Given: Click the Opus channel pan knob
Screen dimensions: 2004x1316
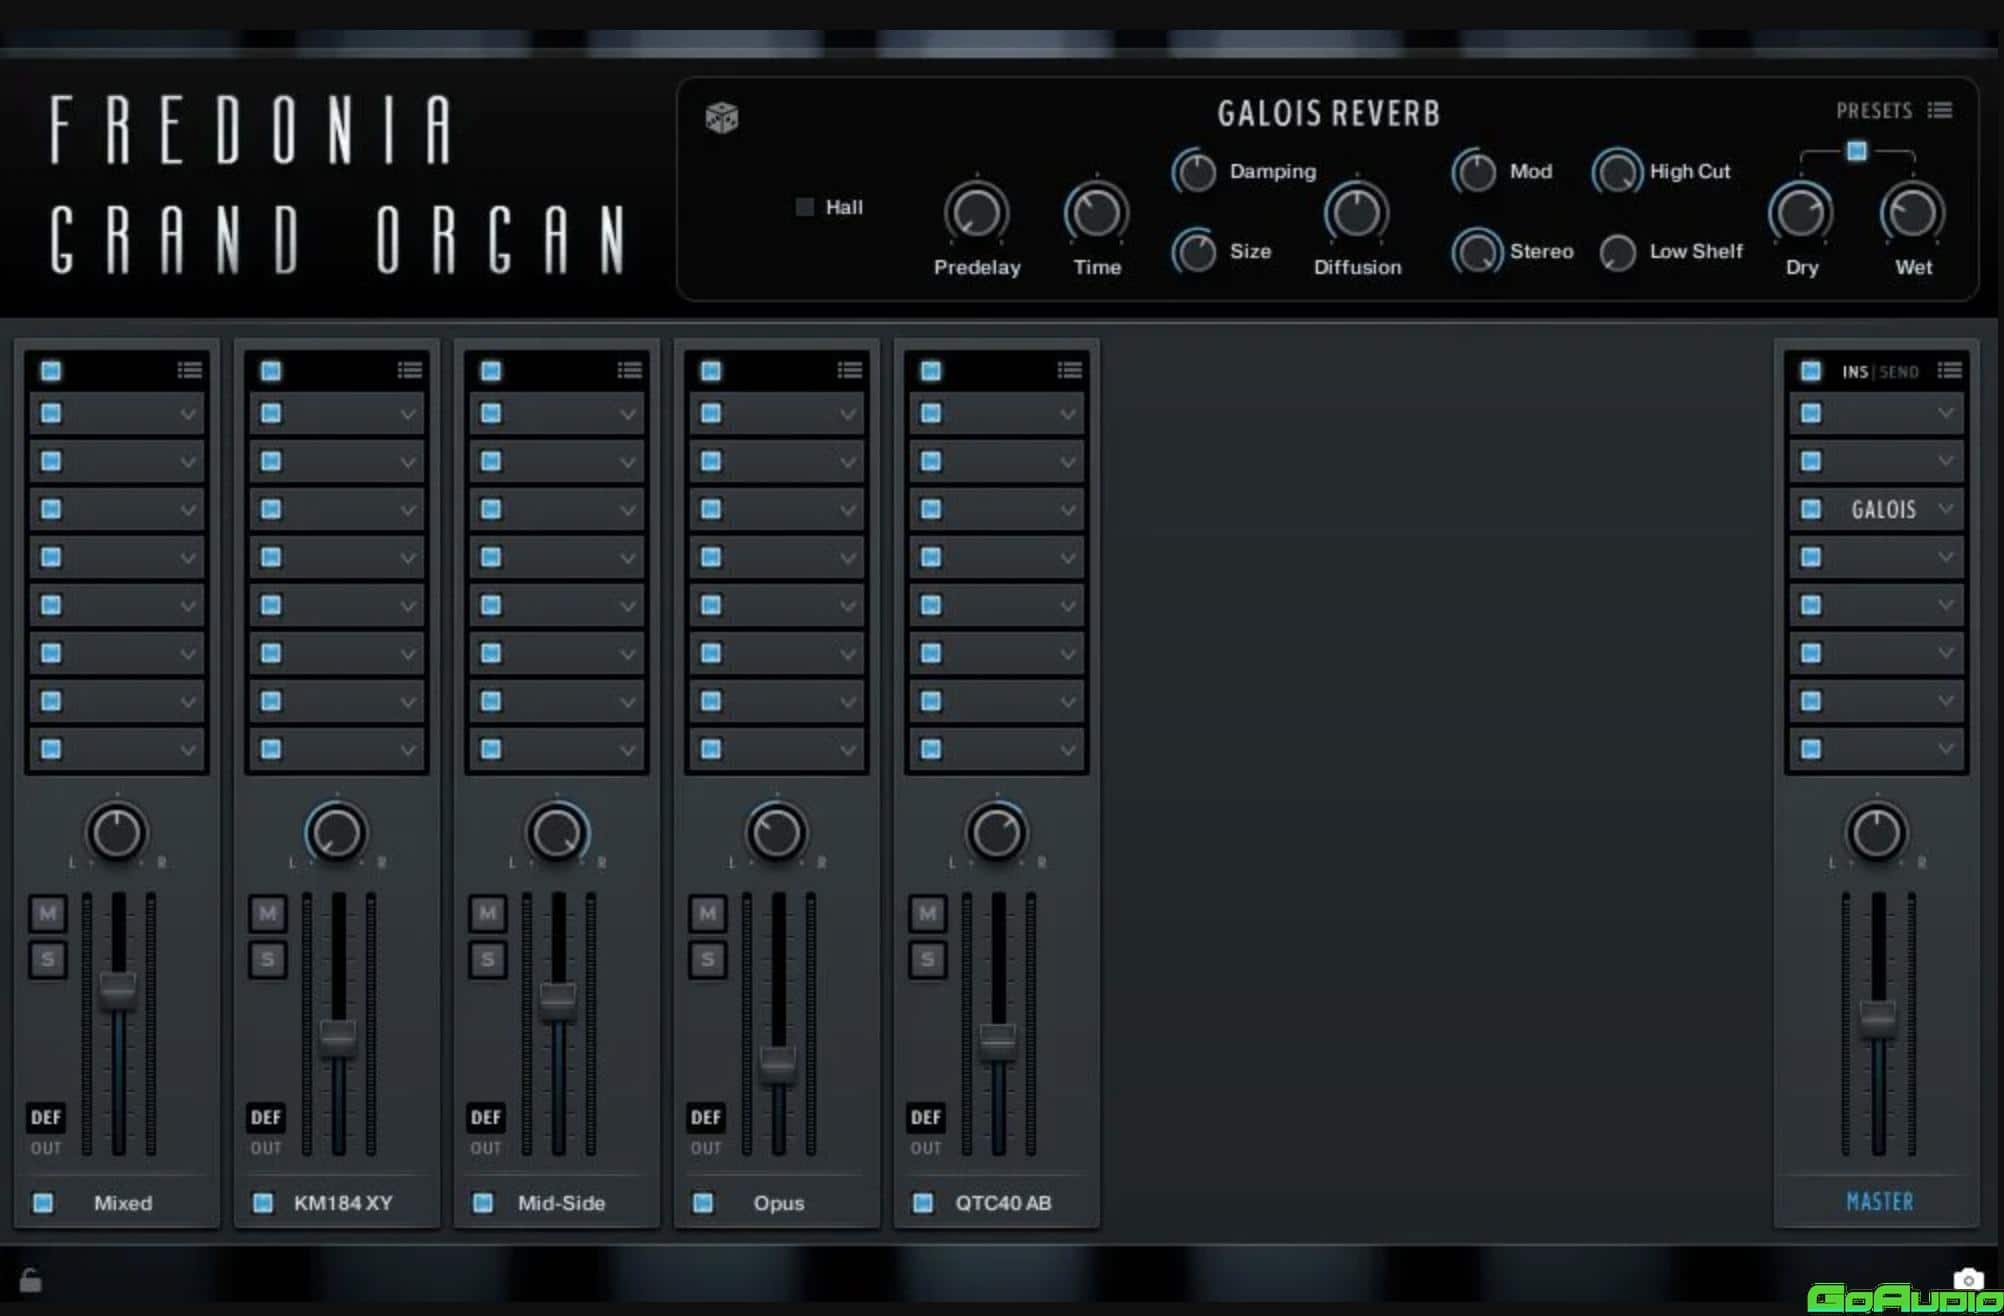Looking at the screenshot, I should pyautogui.click(x=777, y=833).
